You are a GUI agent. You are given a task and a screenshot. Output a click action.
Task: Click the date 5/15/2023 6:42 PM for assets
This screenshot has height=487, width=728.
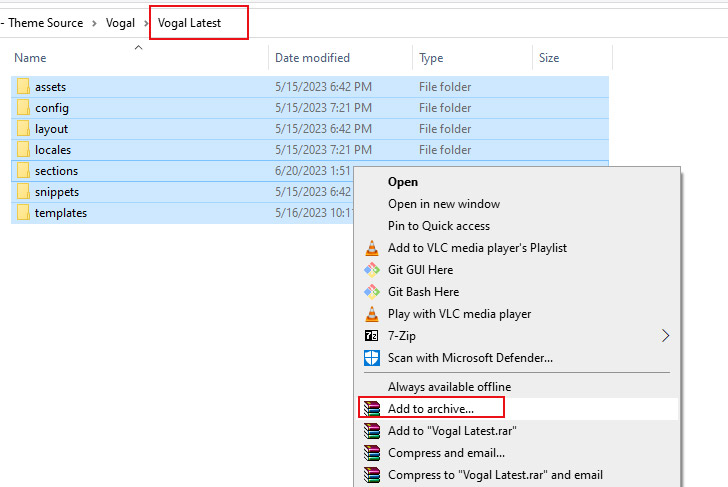tap(323, 87)
